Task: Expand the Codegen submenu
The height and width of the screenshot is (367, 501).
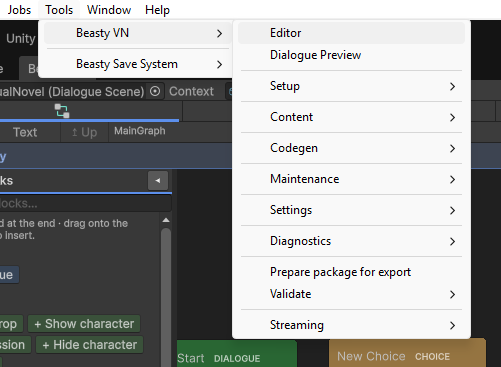Action: 351,148
